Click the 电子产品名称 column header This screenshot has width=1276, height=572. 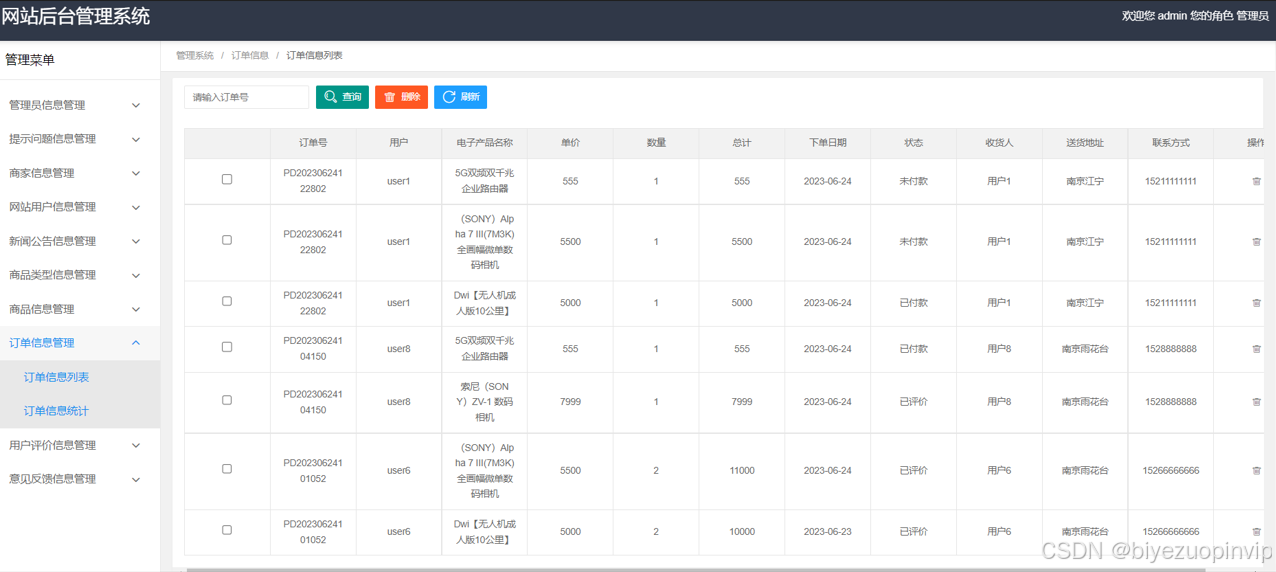click(484, 143)
